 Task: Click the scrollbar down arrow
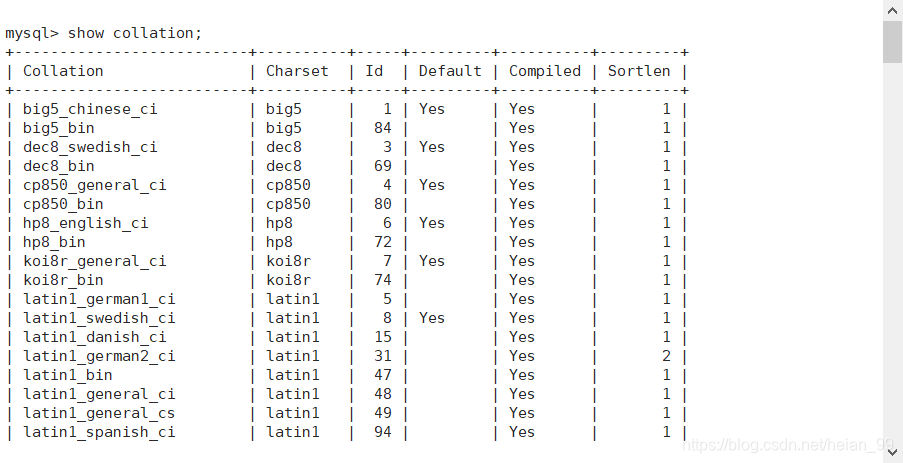coord(893,453)
